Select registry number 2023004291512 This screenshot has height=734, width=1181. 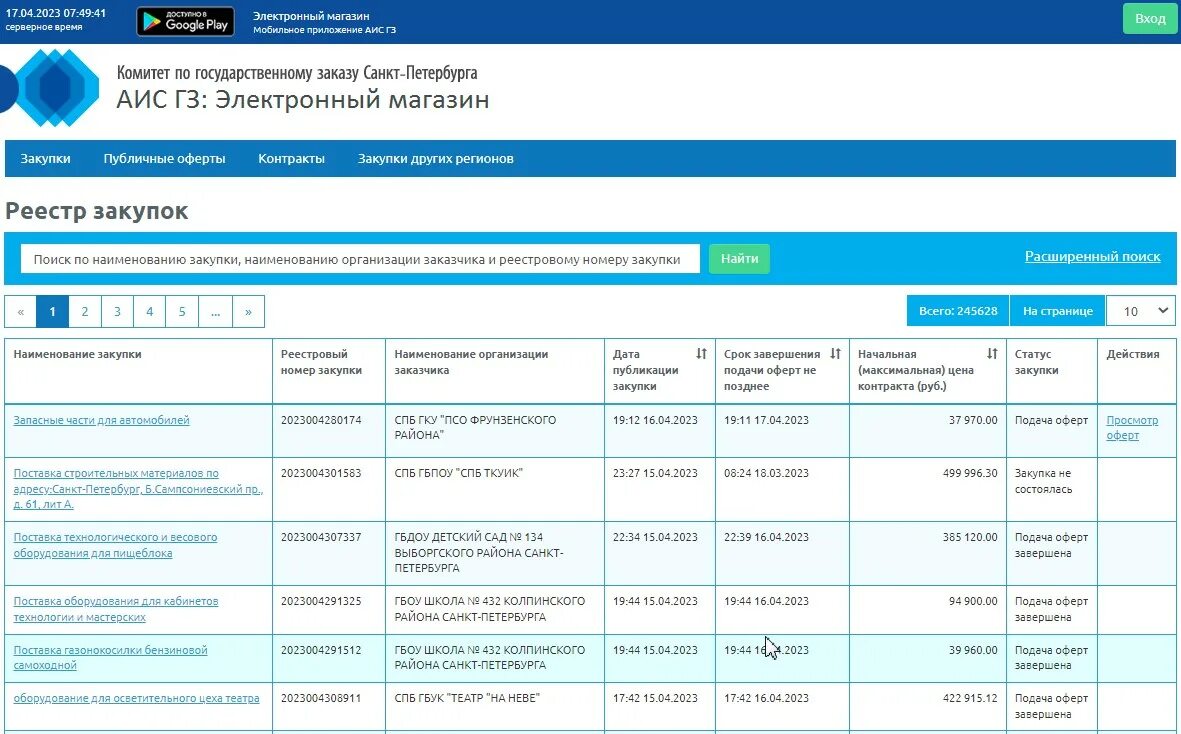pos(321,650)
